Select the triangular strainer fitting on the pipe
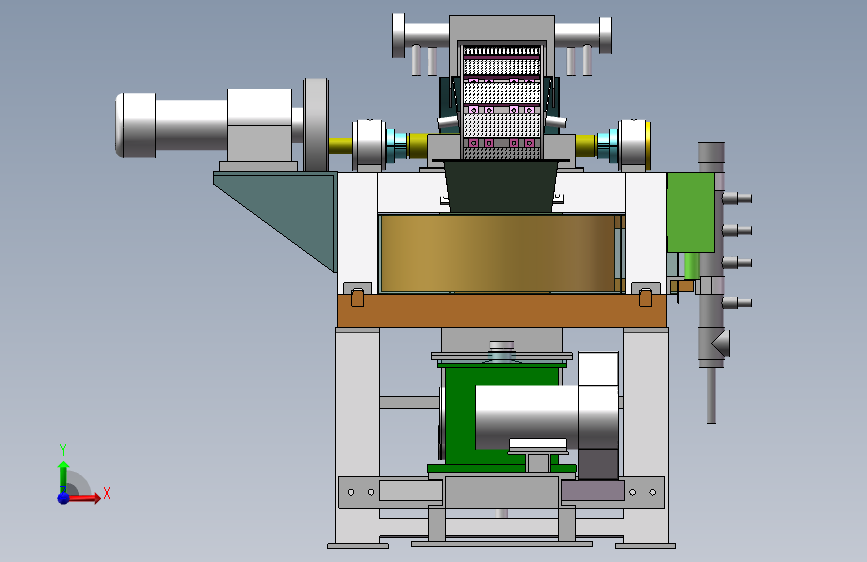The width and height of the screenshot is (867, 562). click(x=720, y=343)
